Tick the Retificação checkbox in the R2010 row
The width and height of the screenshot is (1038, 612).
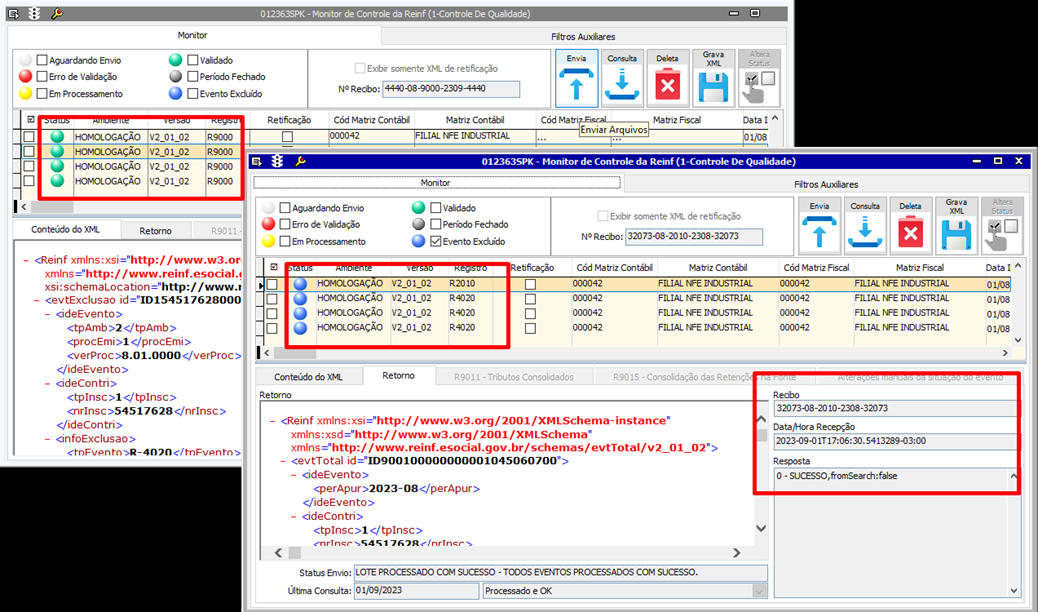pos(530,284)
